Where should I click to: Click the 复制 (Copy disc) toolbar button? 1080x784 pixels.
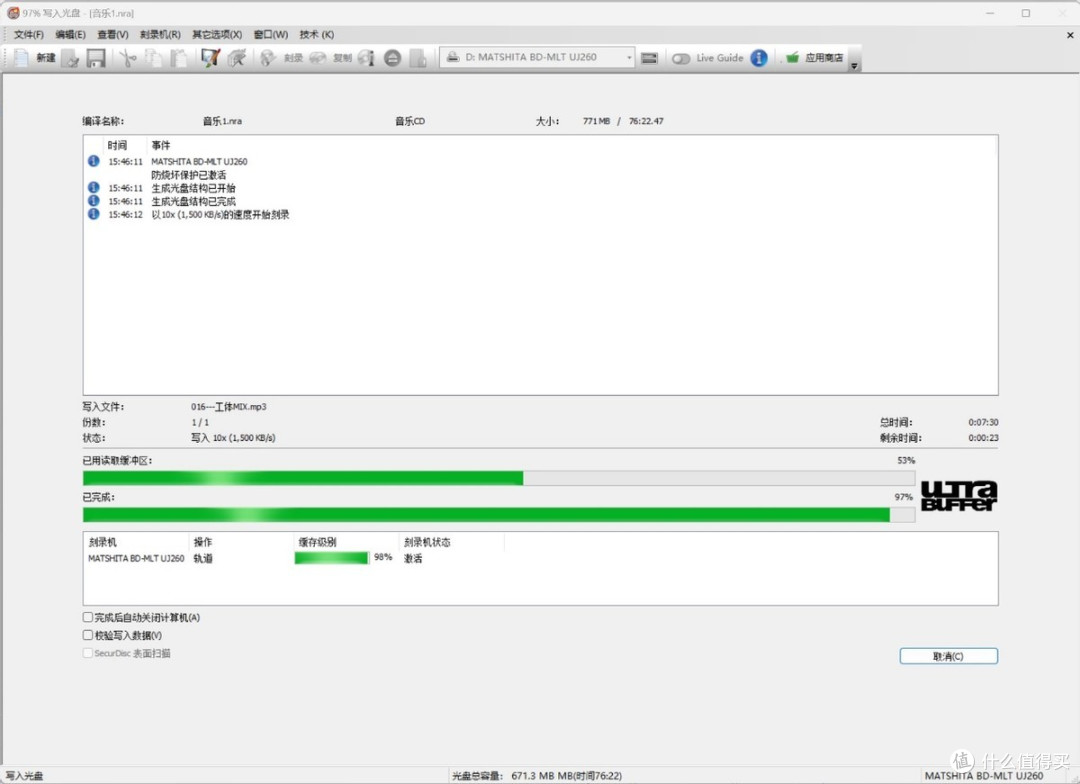[330, 58]
